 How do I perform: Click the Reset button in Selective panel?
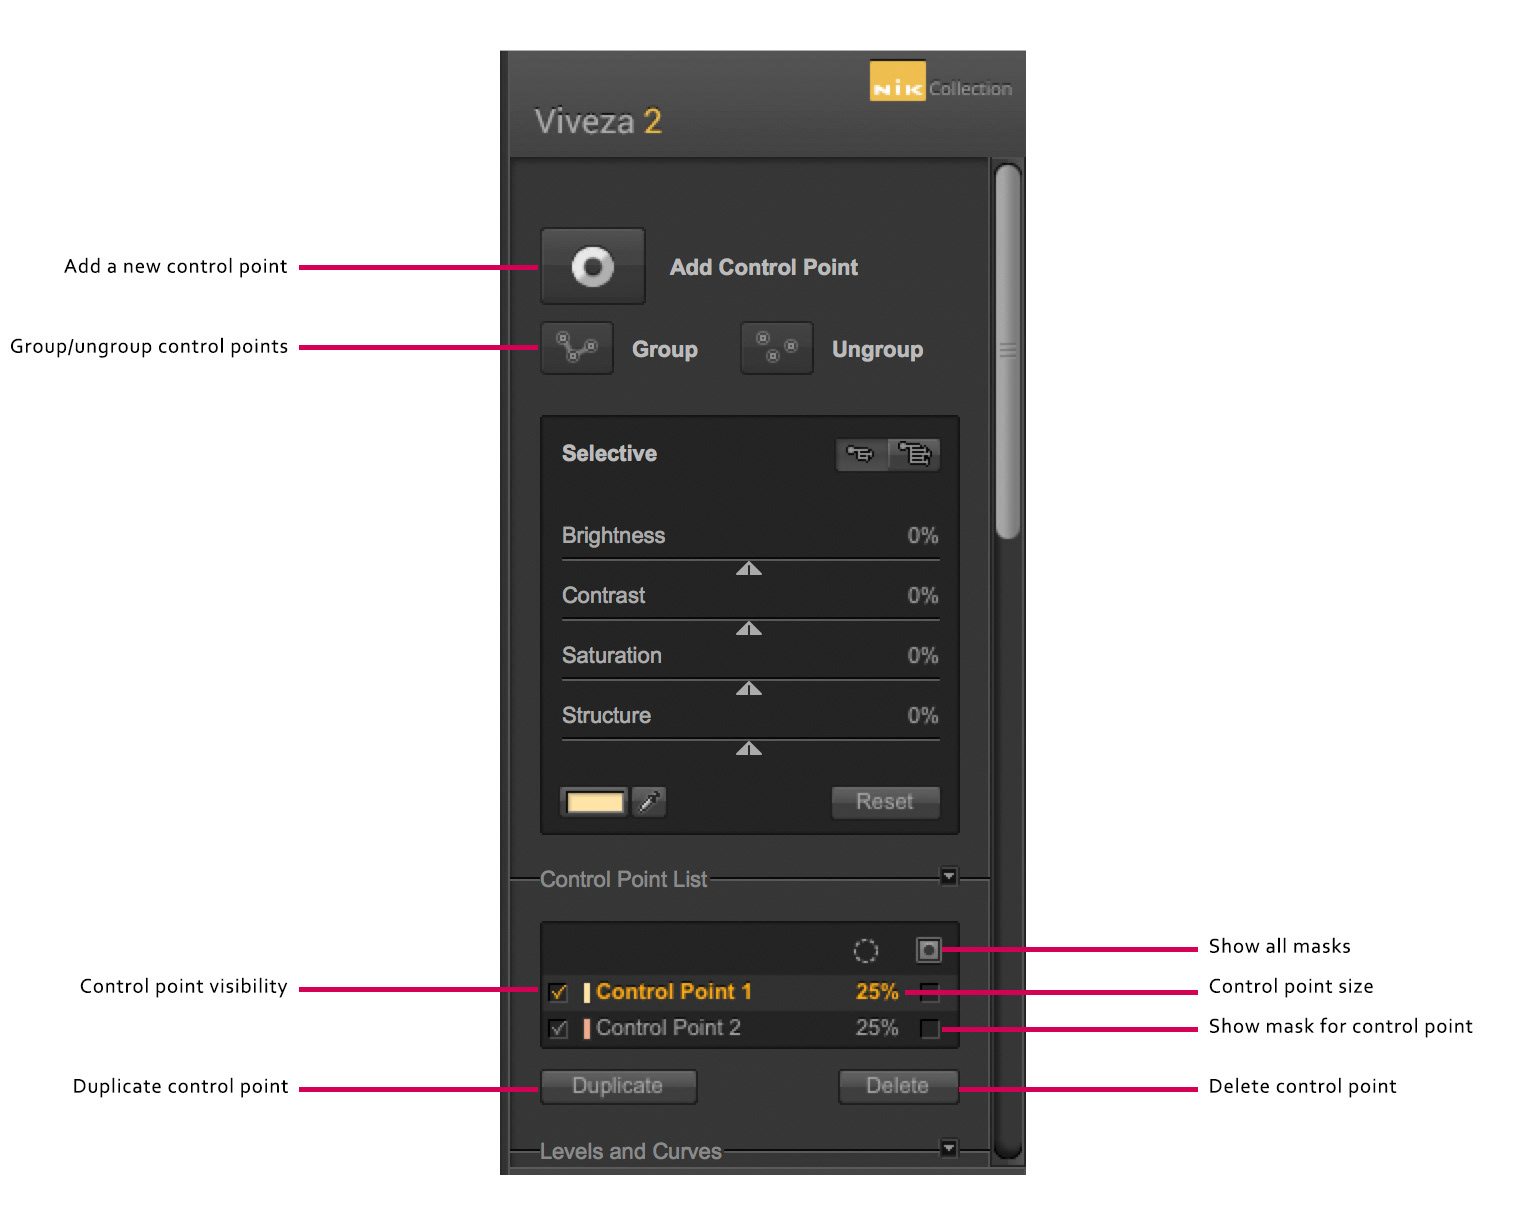886,802
